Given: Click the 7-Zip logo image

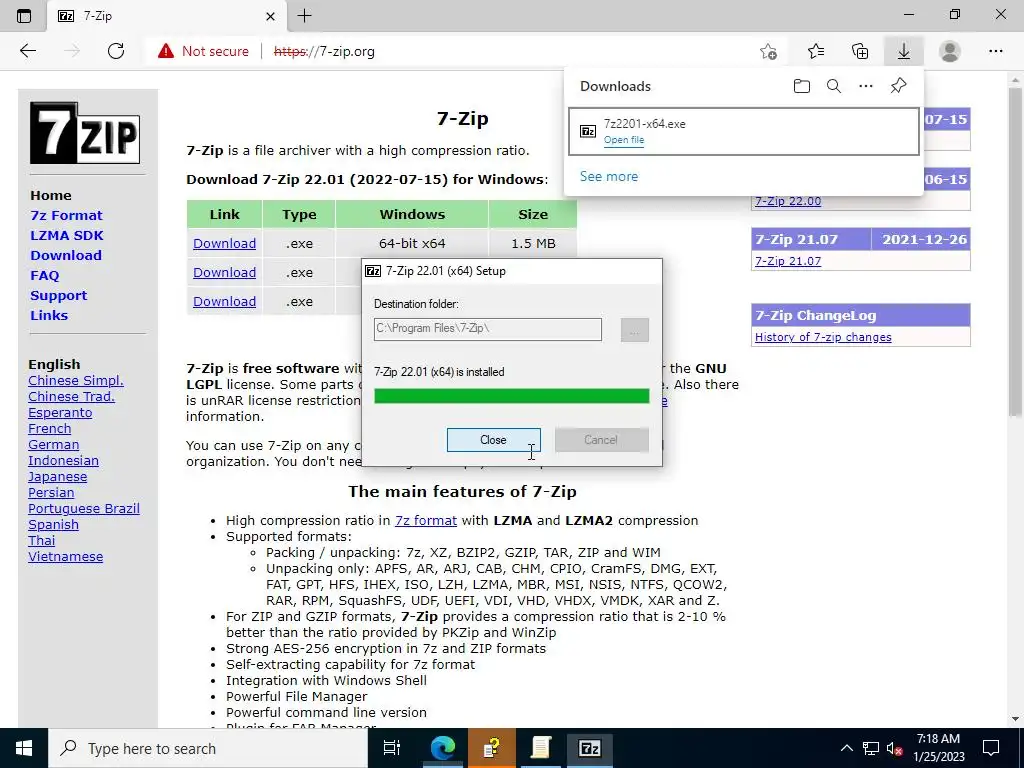Looking at the screenshot, I should pyautogui.click(x=84, y=133).
